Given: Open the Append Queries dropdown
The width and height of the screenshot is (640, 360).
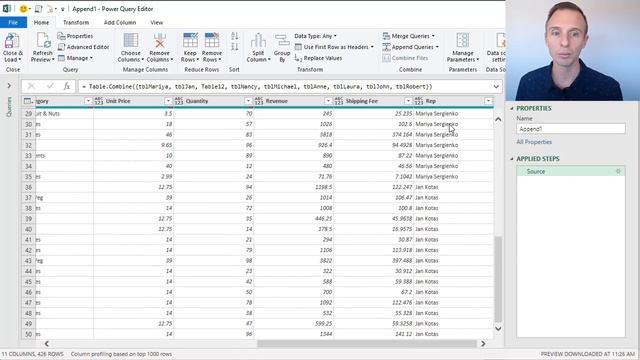Looking at the screenshot, I should (x=411, y=47).
